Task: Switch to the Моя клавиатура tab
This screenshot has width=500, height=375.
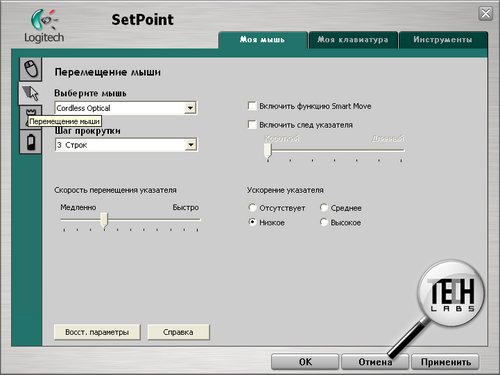Action: coord(353,40)
